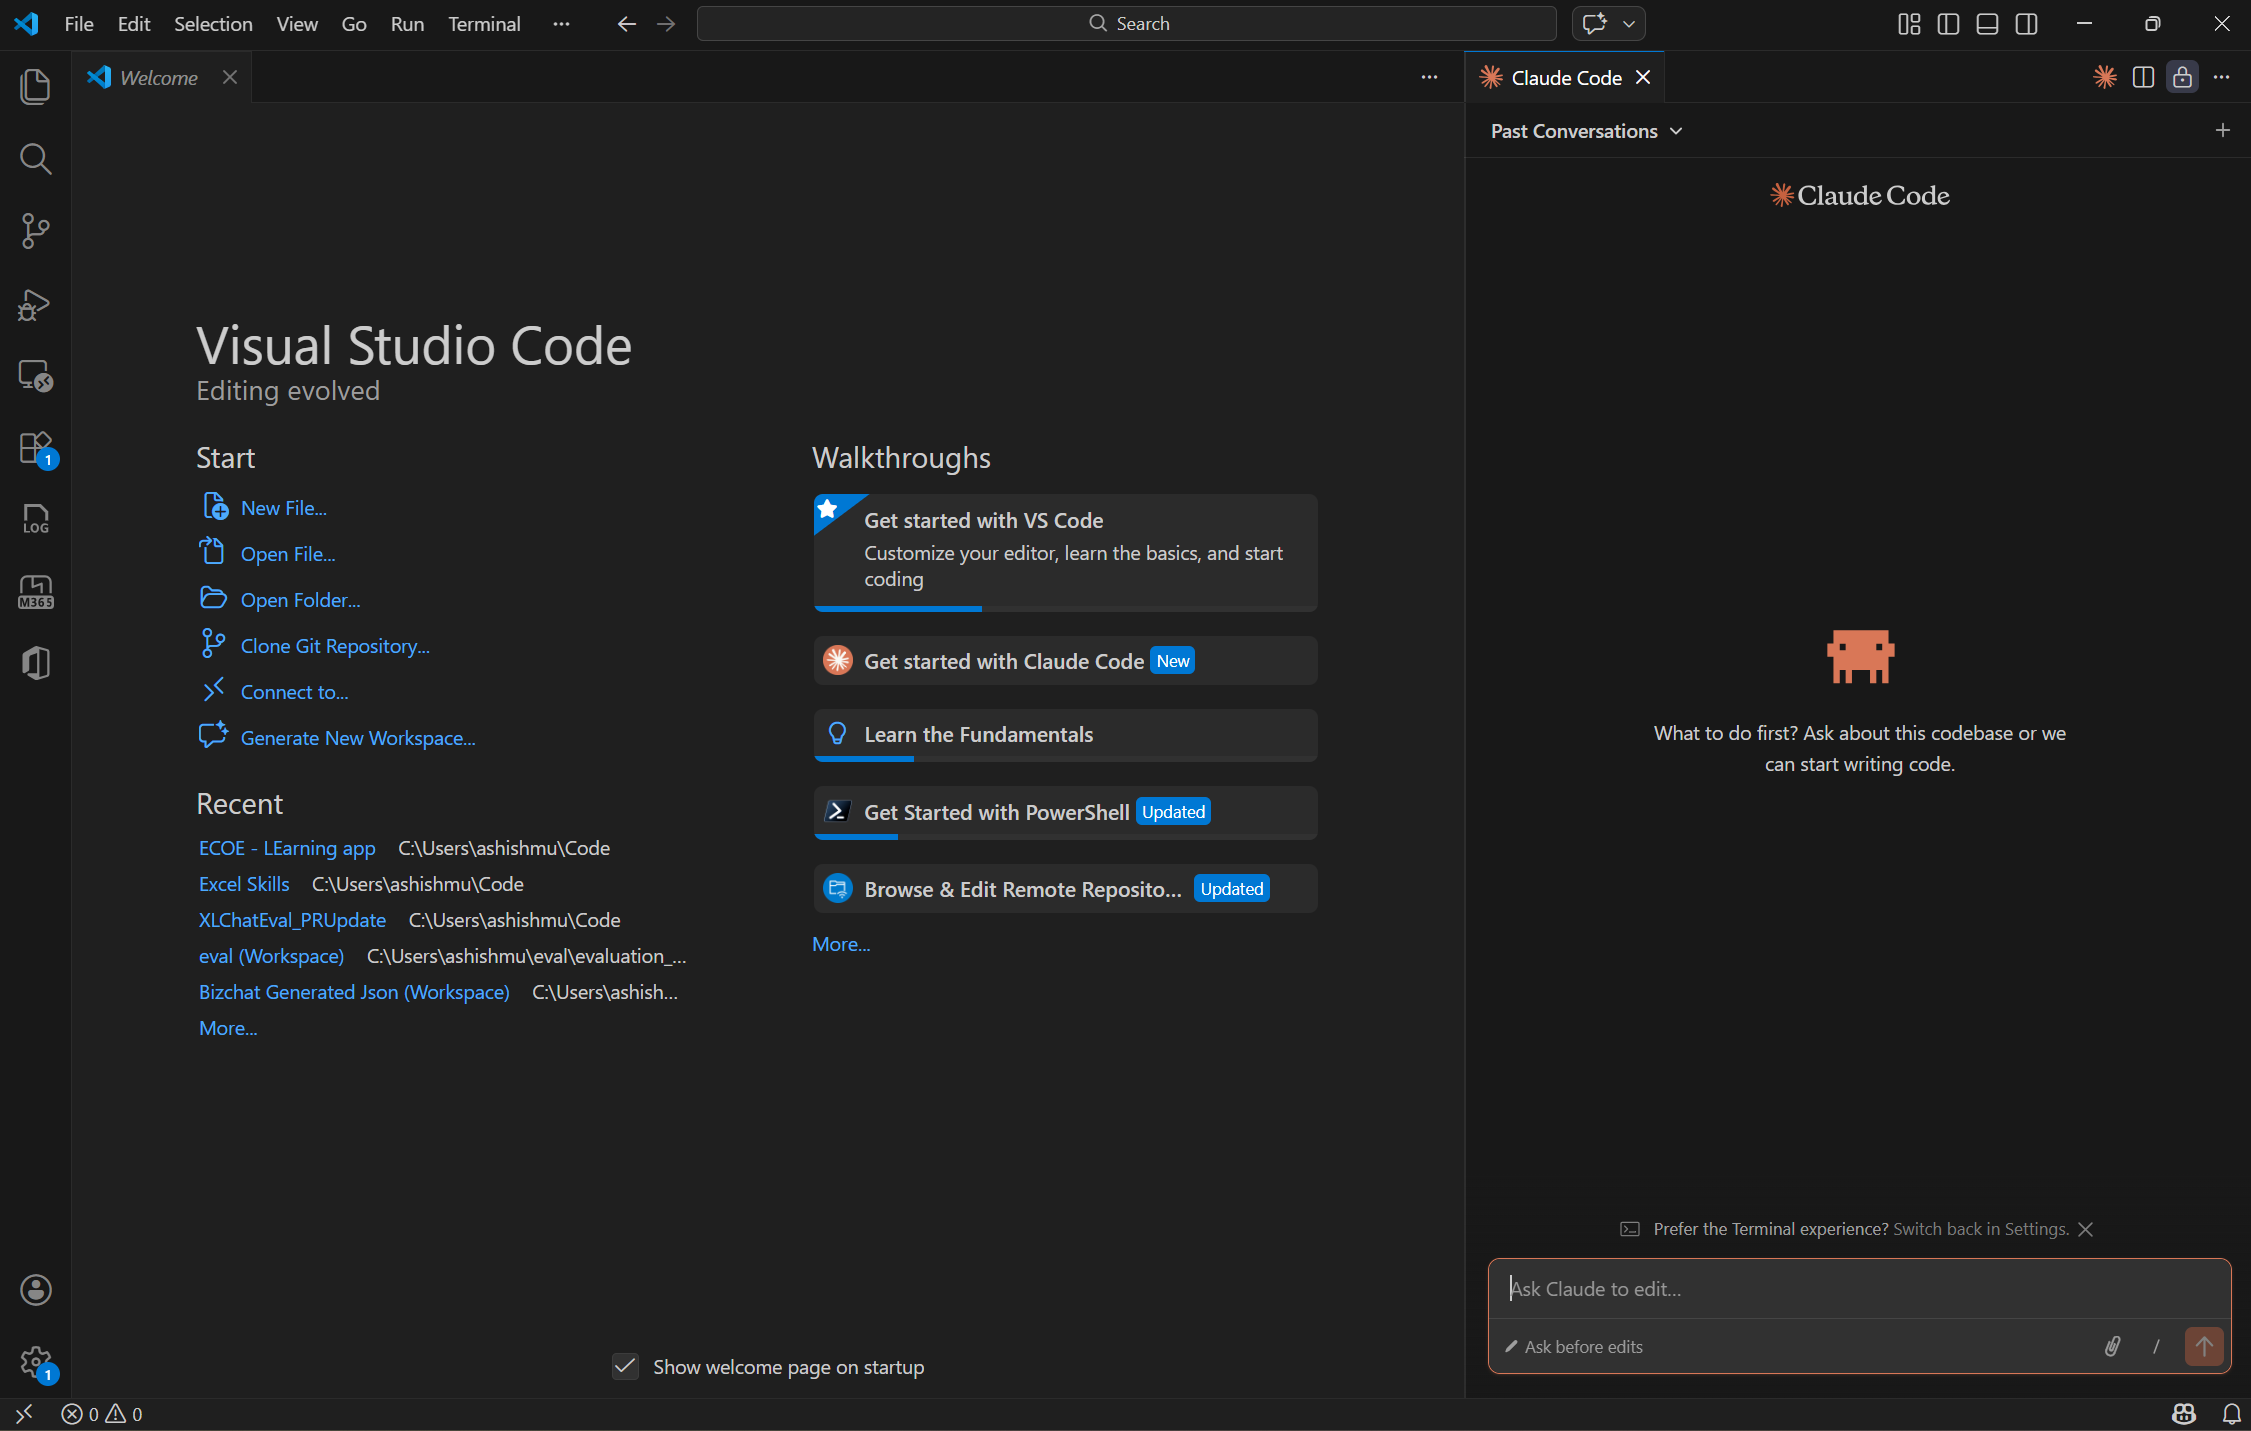The image size is (2251, 1431).
Task: Send message with orange arrow button
Action: pos(2204,1346)
